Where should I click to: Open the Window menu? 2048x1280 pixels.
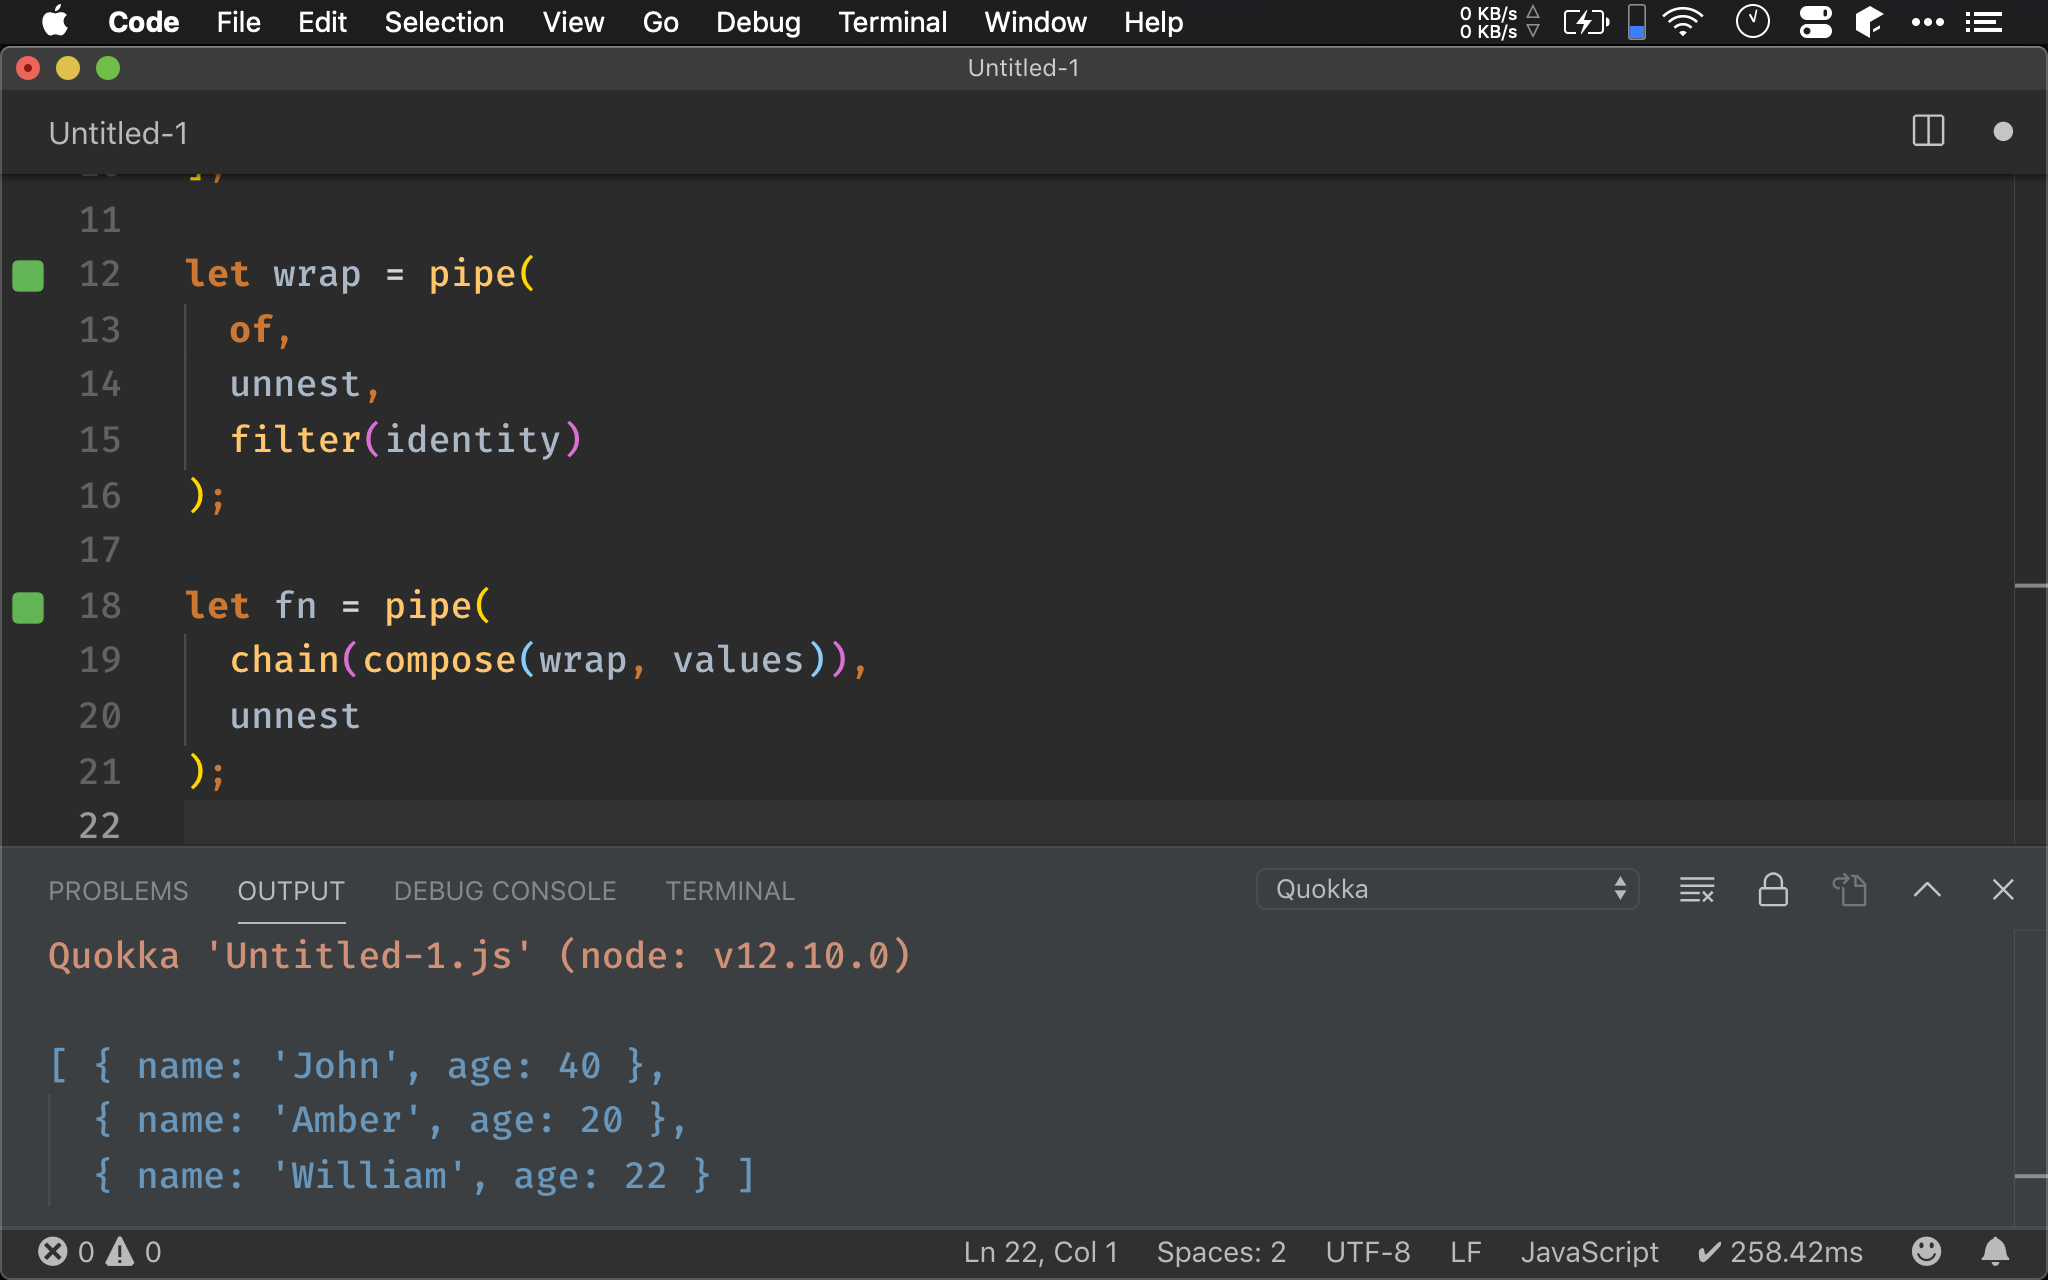1035,22
